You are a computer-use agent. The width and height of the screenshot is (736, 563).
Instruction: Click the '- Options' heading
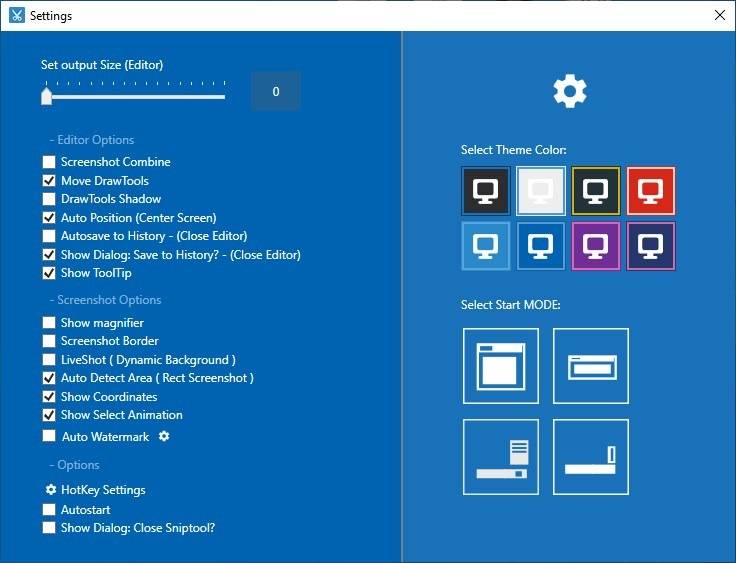coord(75,465)
